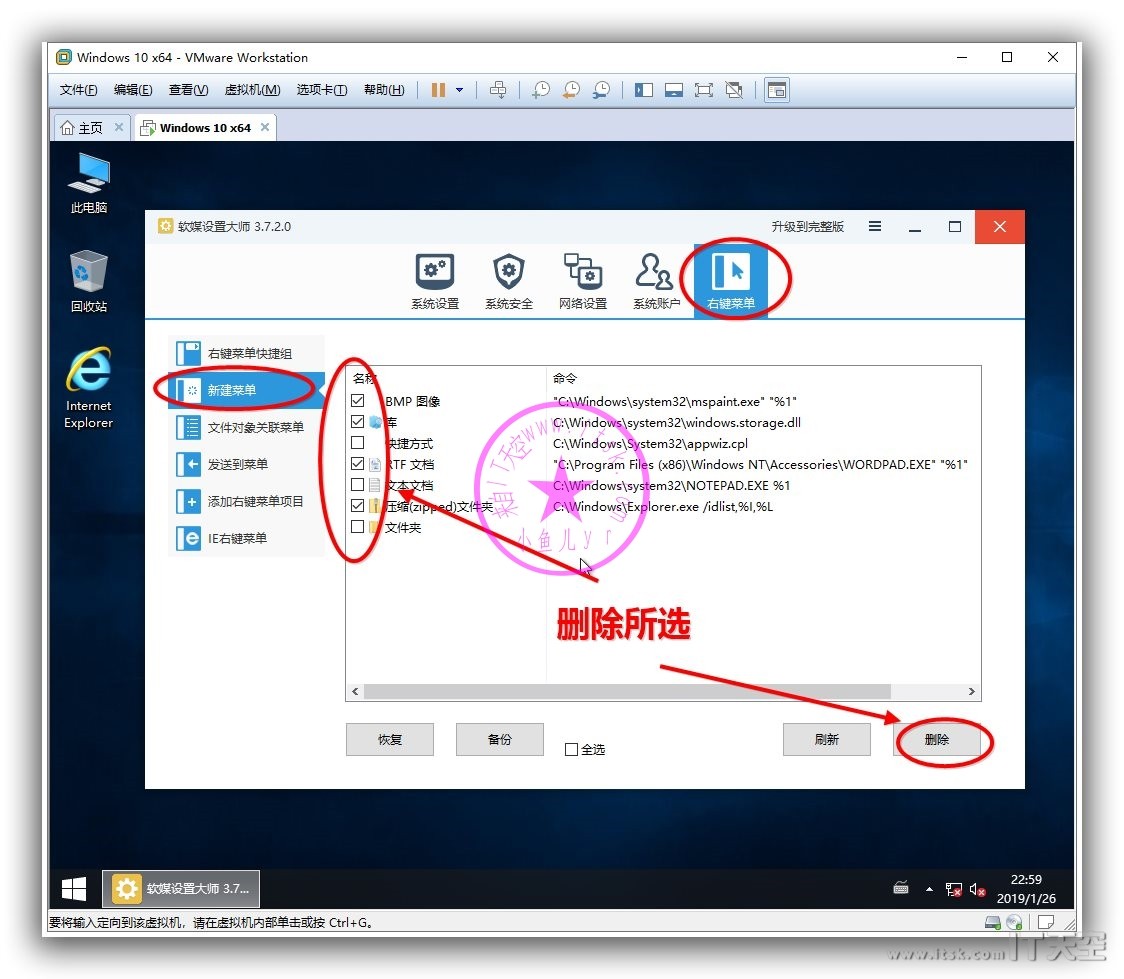Viewport: 1124px width, 979px height.
Task: Open the snapshot manager toolbar icon
Action: [x=601, y=90]
